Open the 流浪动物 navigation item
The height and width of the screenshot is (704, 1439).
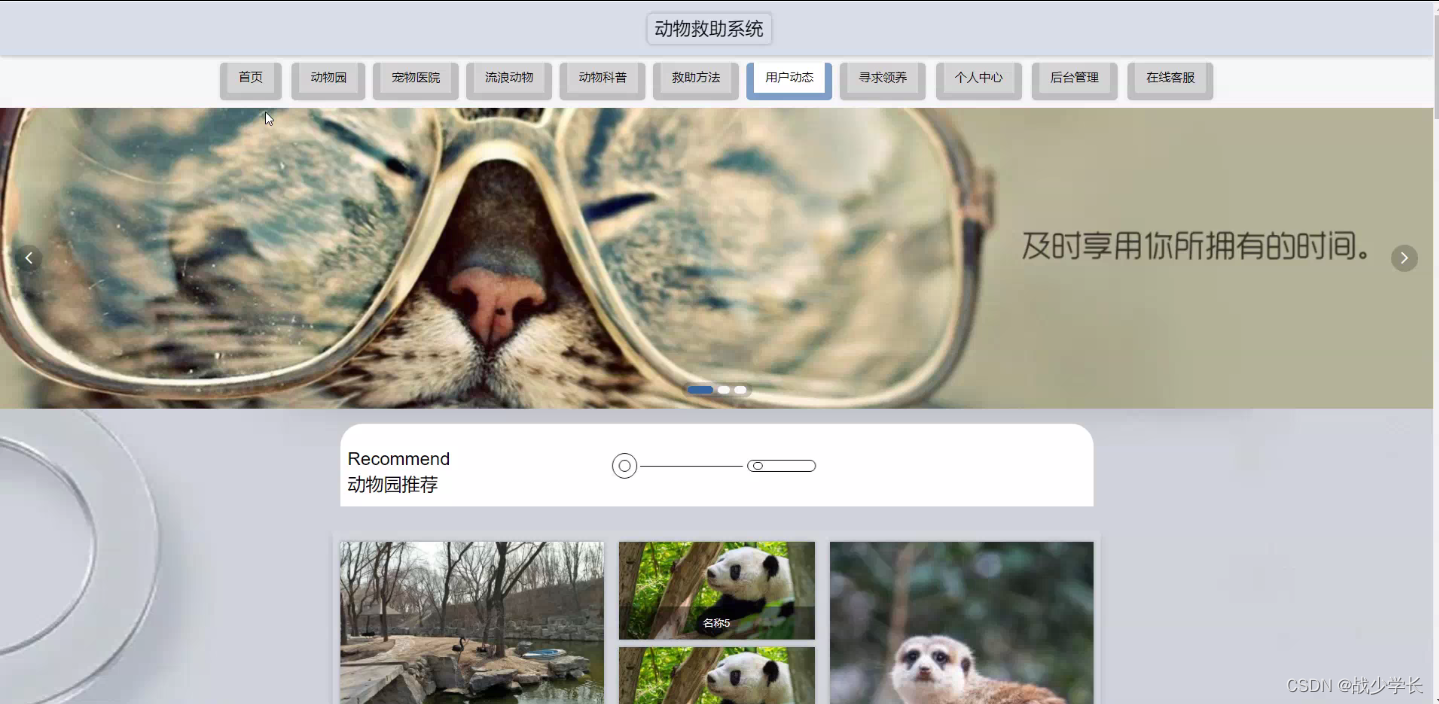[x=509, y=79]
